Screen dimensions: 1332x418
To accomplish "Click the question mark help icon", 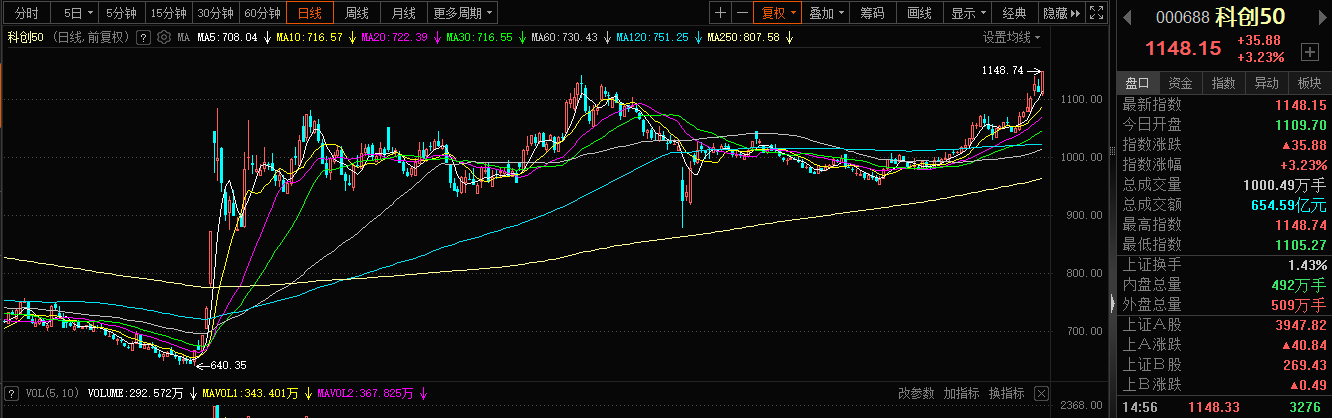I will click(143, 37).
